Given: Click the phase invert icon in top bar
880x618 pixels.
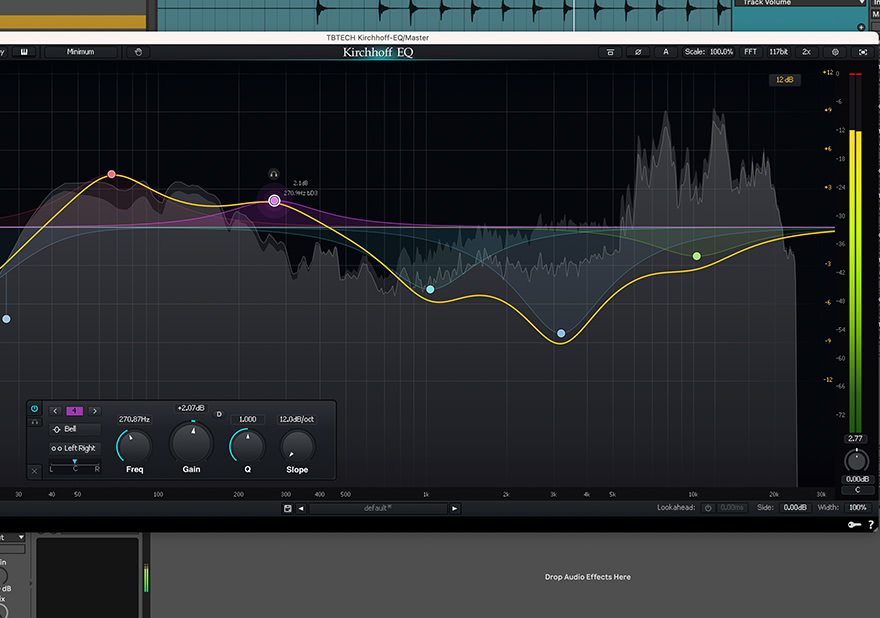Looking at the screenshot, I should pyautogui.click(x=639, y=52).
